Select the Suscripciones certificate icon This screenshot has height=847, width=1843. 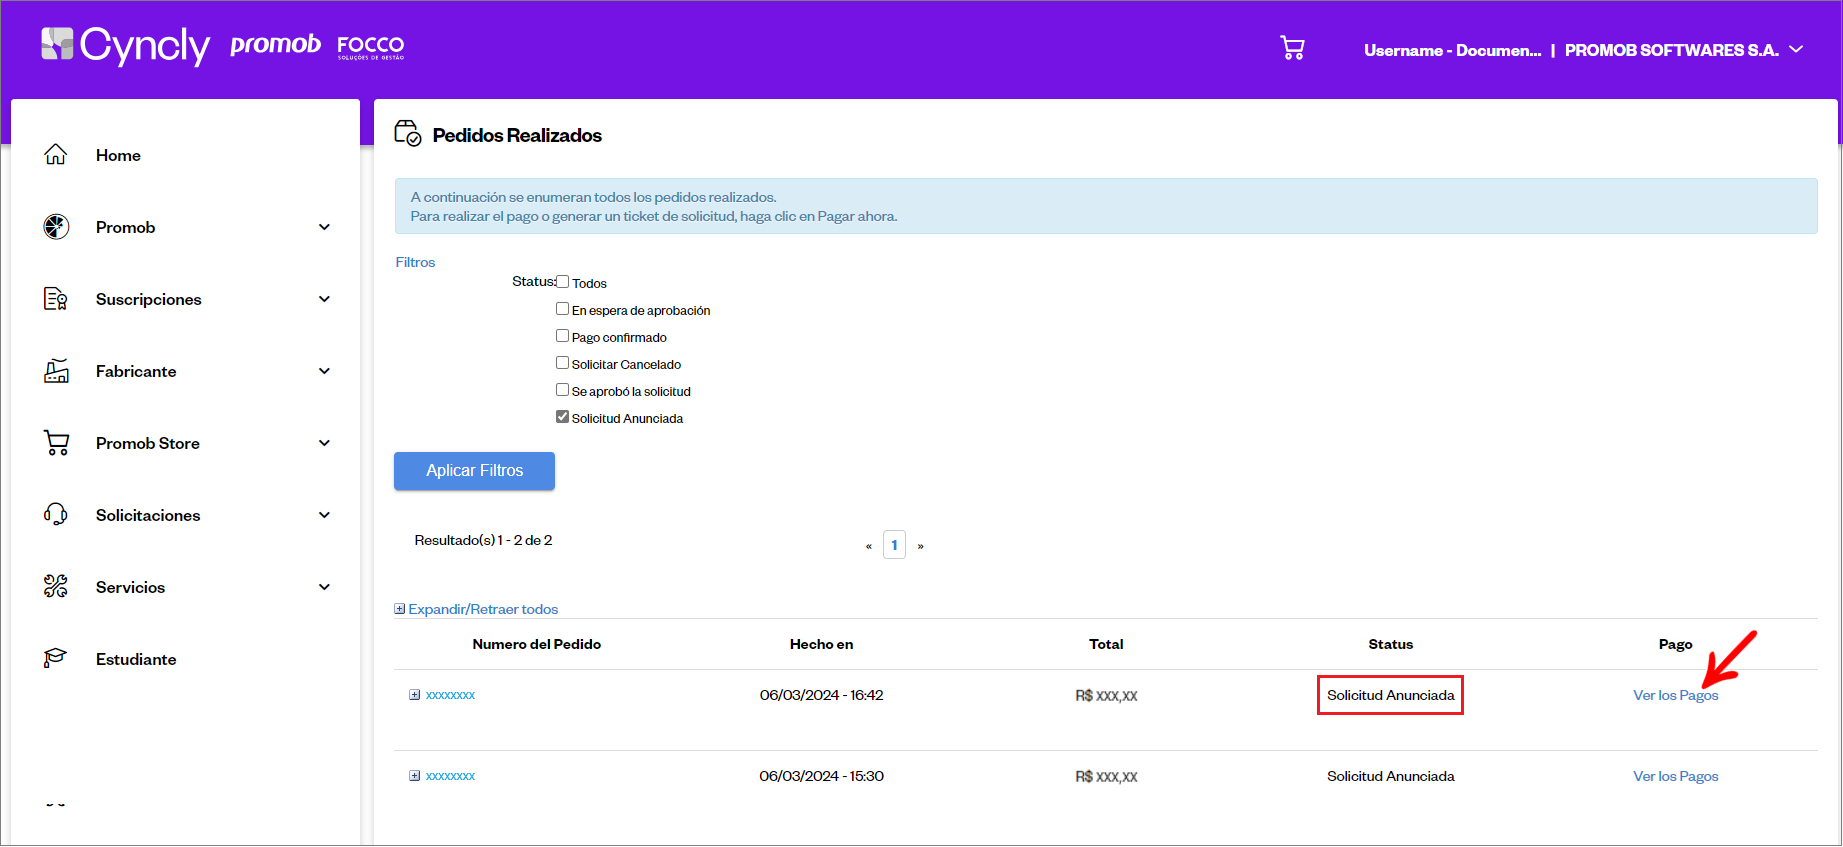pos(56,299)
